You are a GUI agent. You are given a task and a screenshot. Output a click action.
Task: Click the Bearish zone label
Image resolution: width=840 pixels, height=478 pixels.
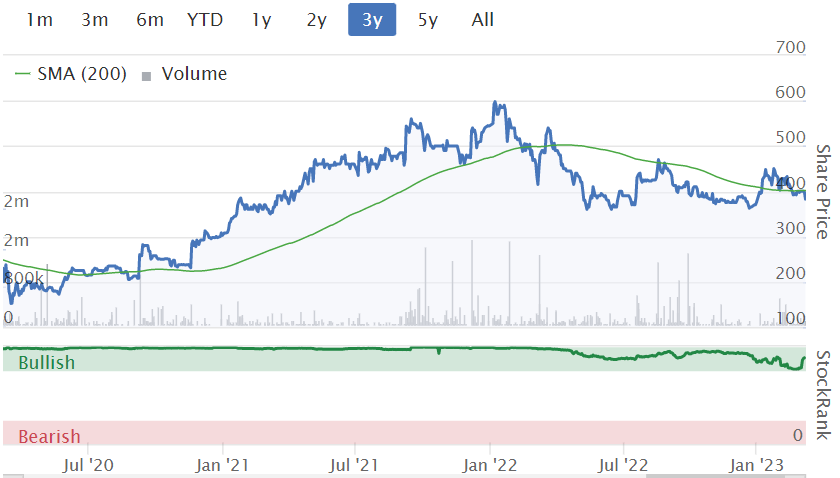tap(49, 436)
